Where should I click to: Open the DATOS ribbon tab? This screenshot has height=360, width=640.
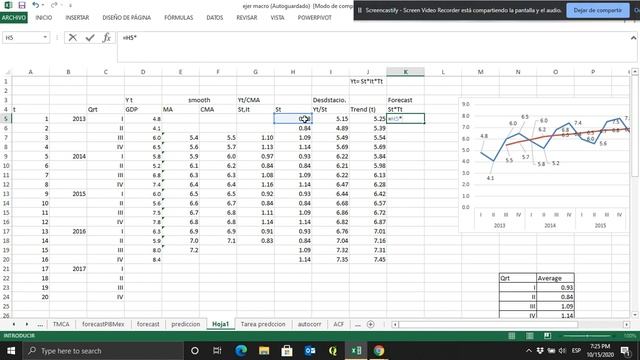(x=215, y=18)
